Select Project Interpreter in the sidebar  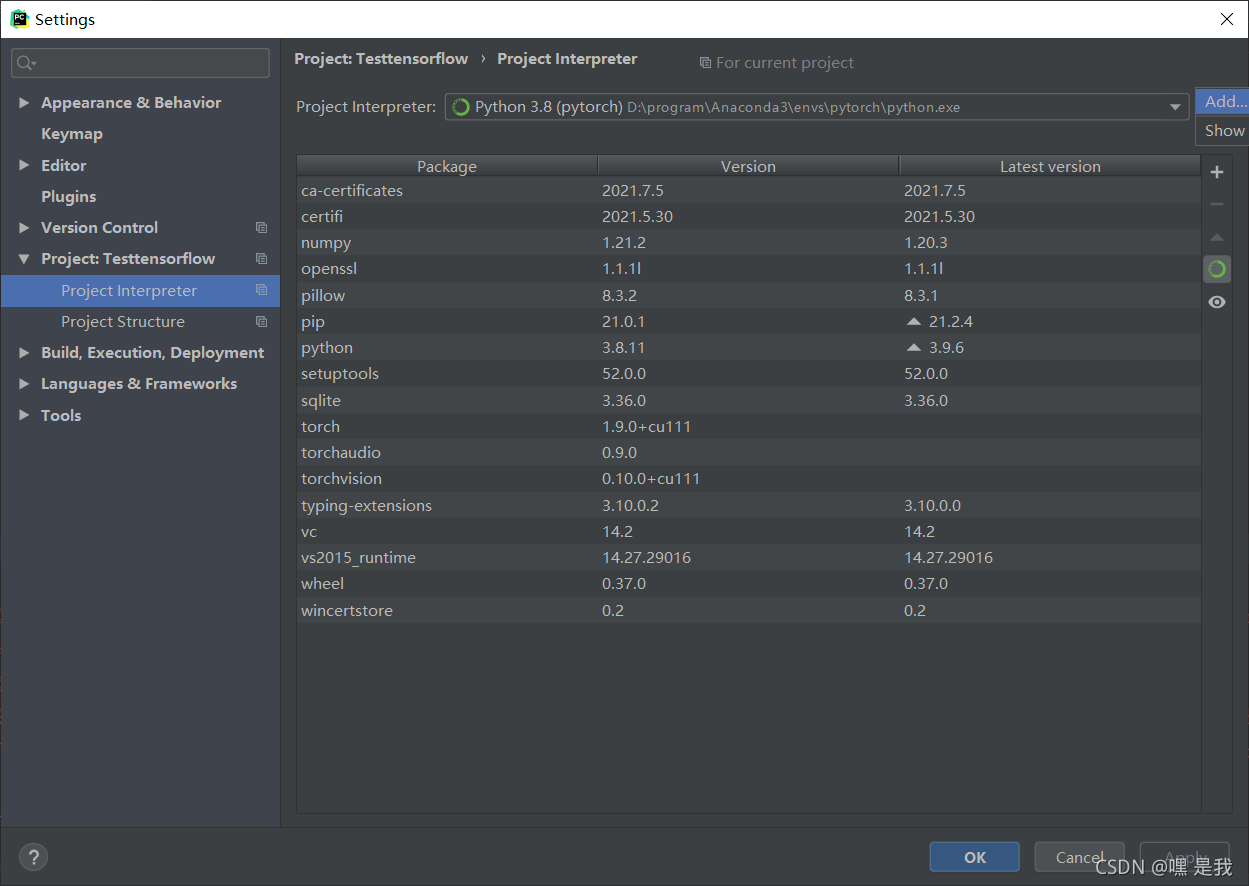coord(140,290)
